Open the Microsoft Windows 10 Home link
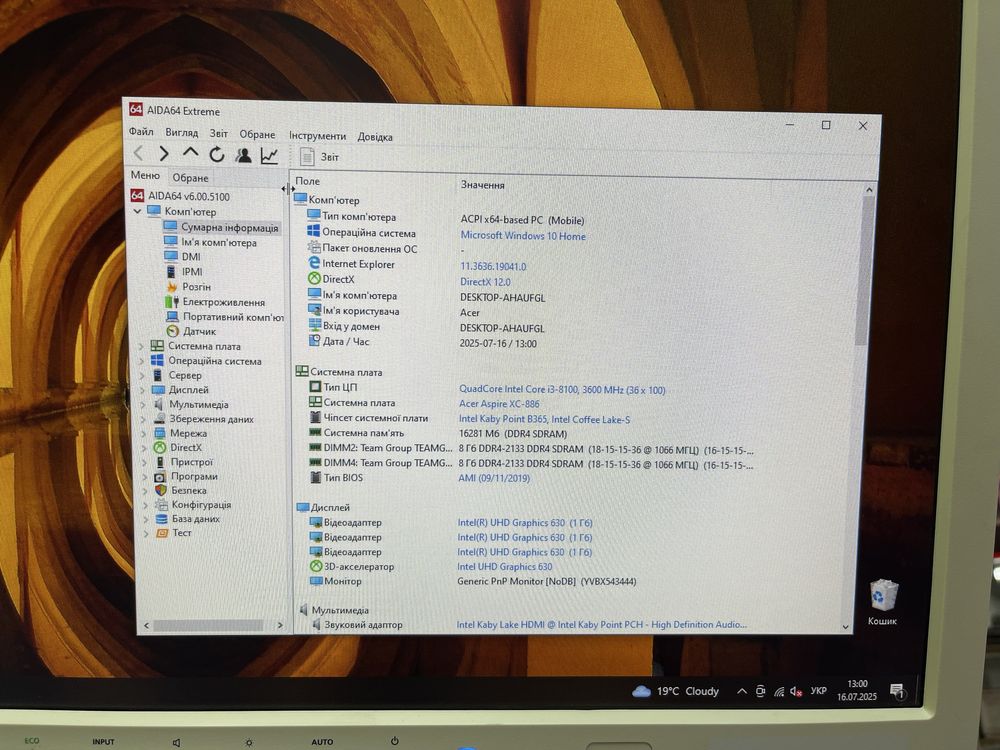Screen dimensions: 1000x750 (x=523, y=235)
